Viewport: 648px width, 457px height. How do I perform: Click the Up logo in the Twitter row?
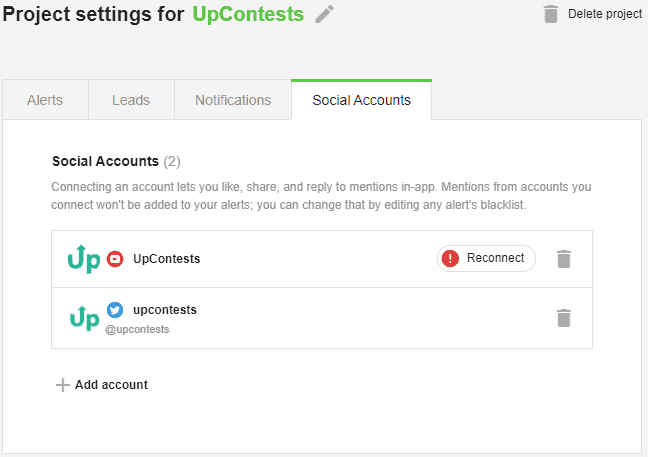pos(84,318)
